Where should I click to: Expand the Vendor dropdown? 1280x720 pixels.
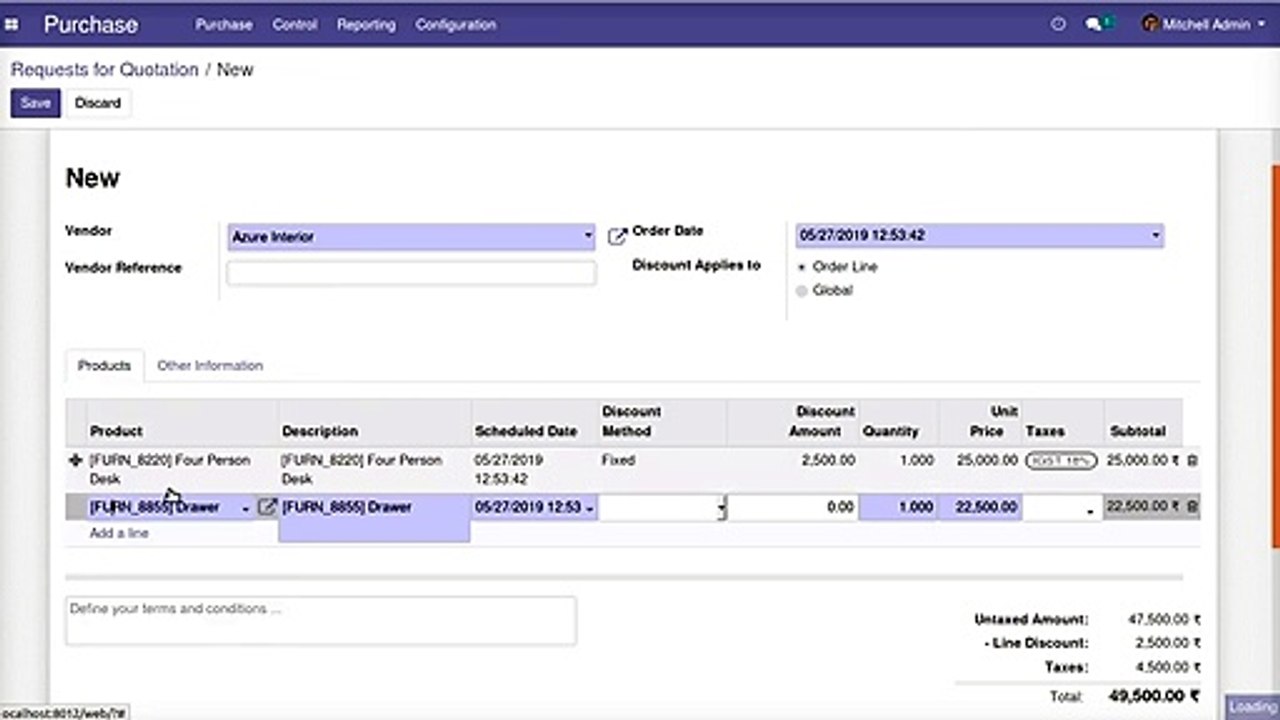(x=588, y=237)
